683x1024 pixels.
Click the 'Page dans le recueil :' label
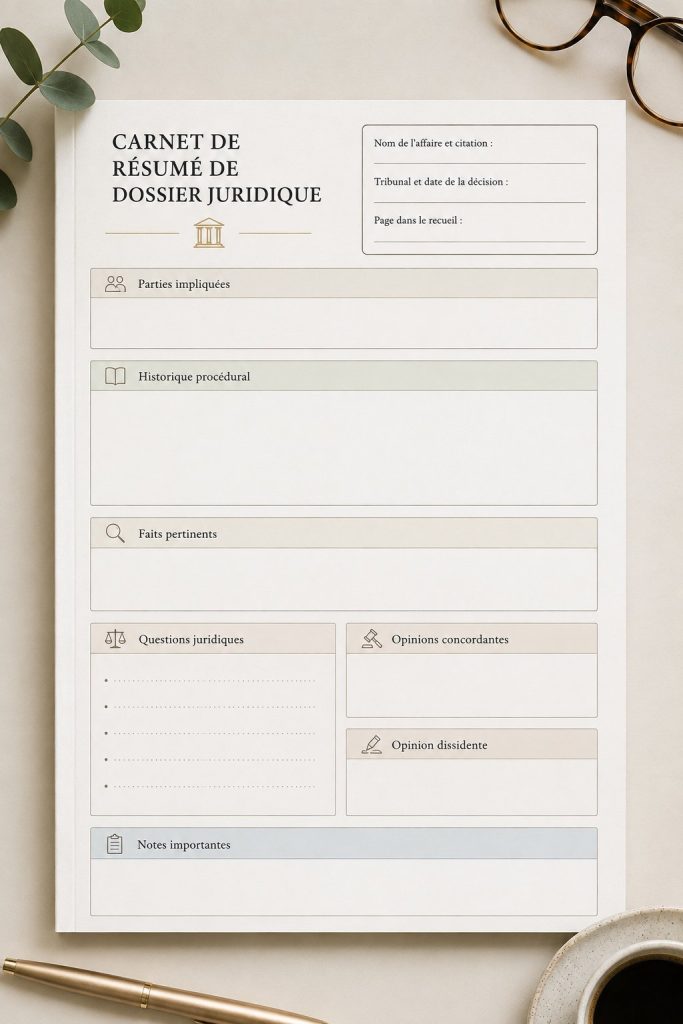tap(418, 220)
